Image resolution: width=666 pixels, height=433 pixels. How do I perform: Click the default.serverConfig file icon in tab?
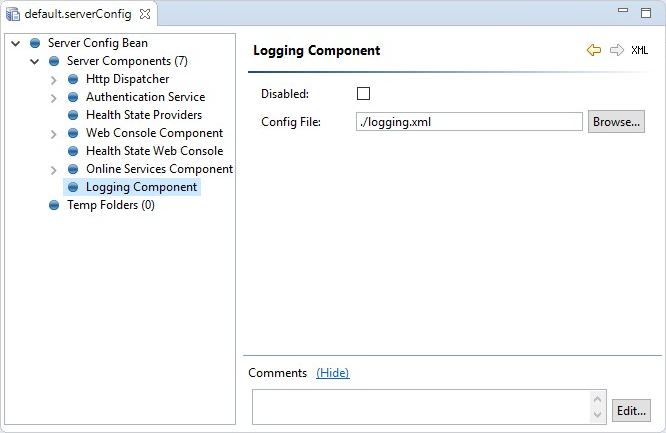pyautogui.click(x=13, y=15)
